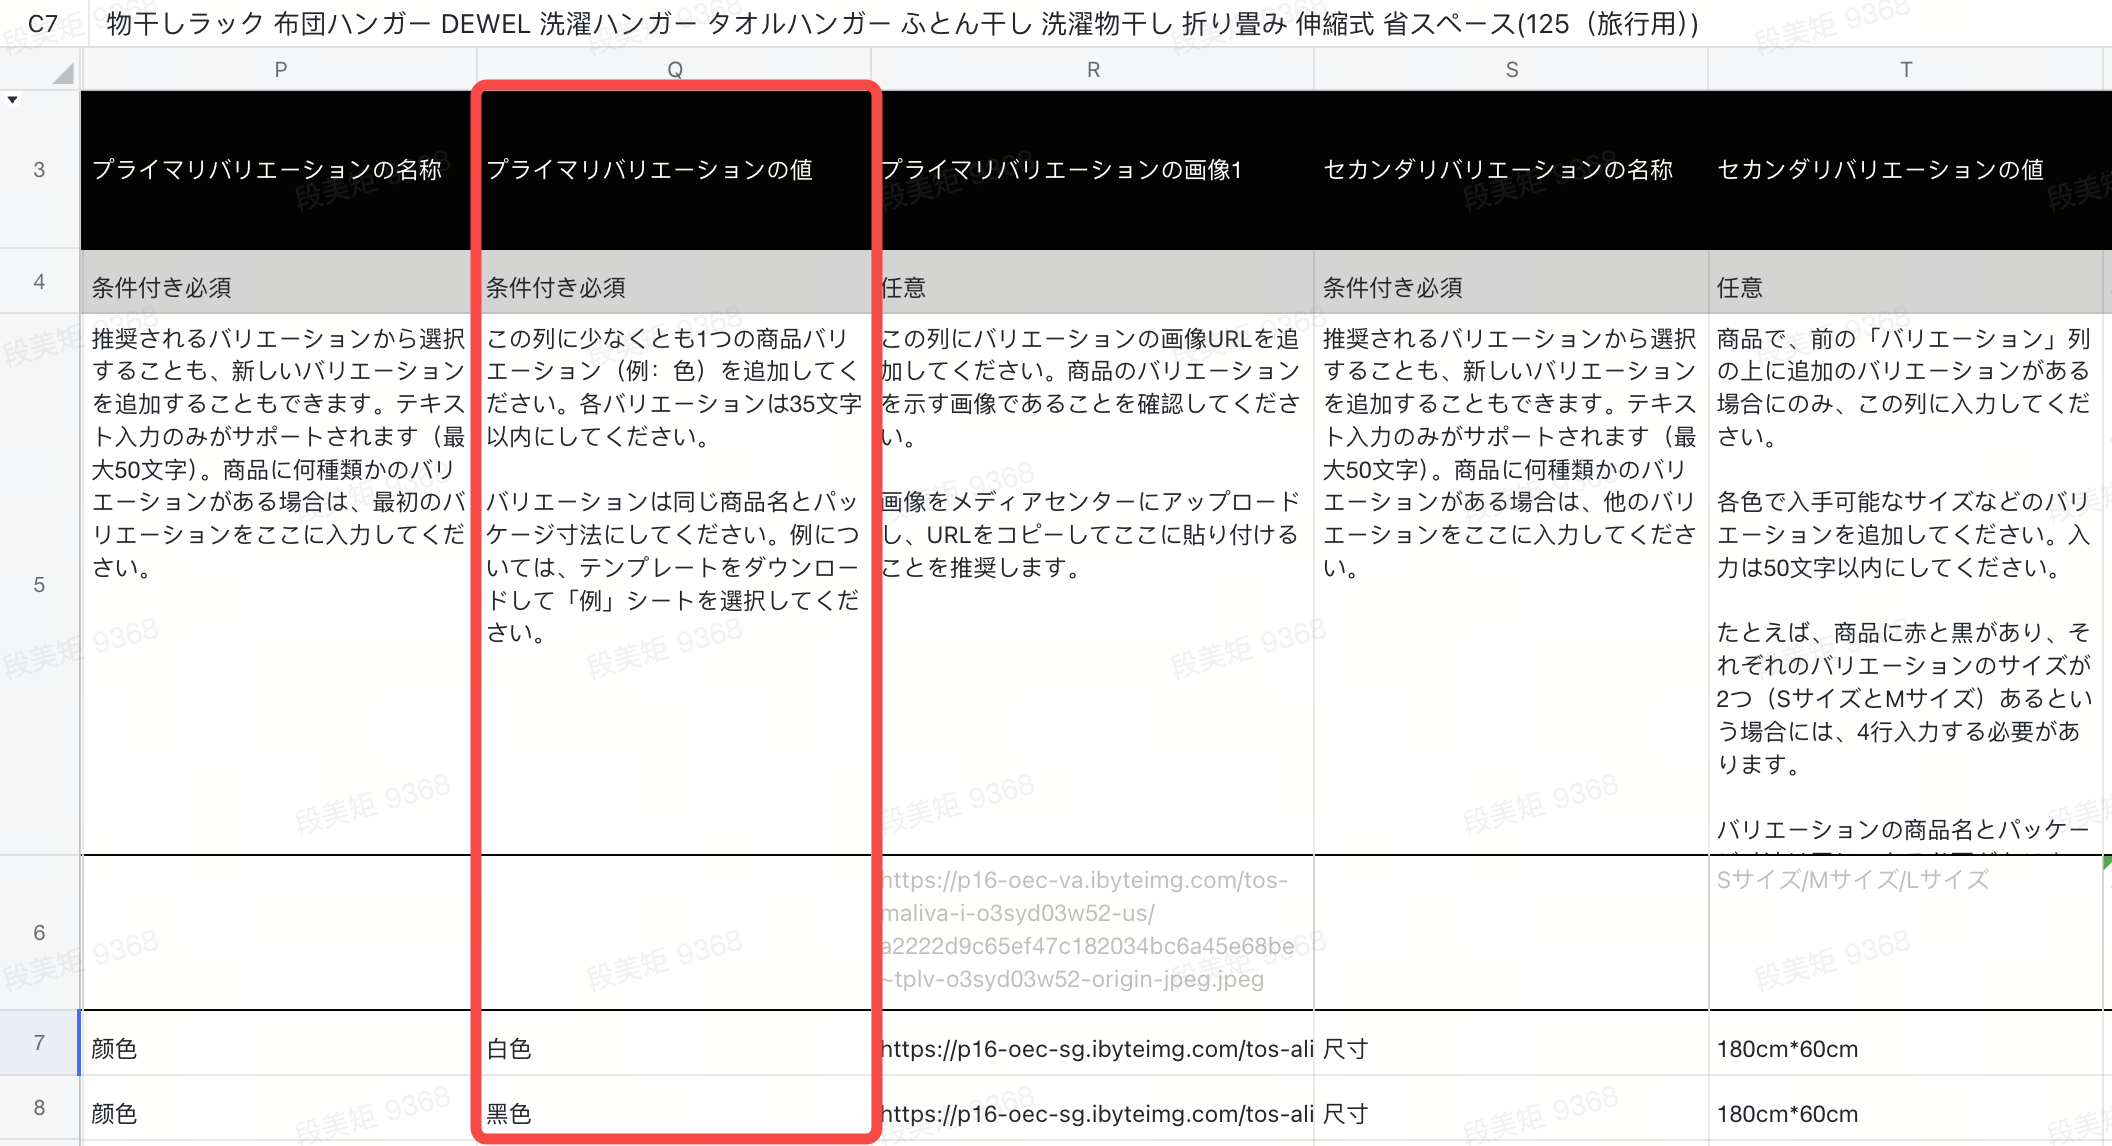
Task: Select row 3 header
Action: tap(39, 170)
